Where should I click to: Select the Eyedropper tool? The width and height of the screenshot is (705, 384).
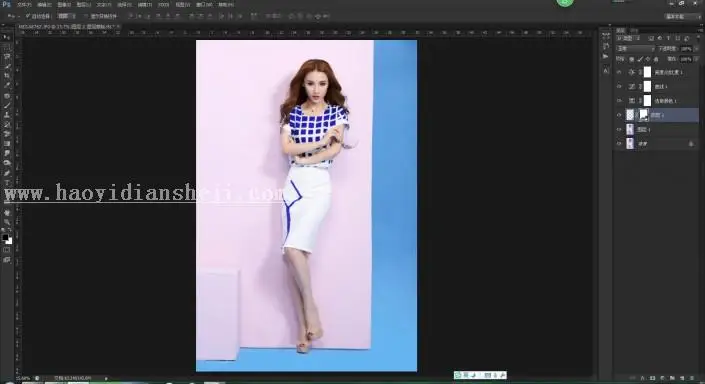[7, 85]
